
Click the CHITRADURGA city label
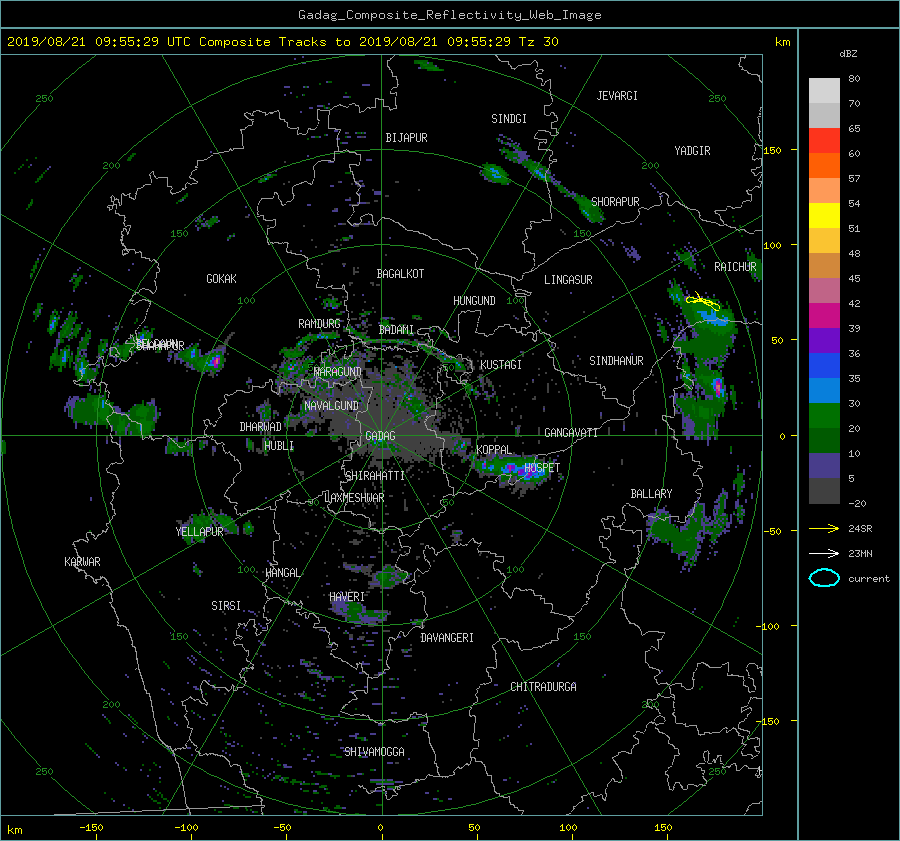(x=543, y=687)
